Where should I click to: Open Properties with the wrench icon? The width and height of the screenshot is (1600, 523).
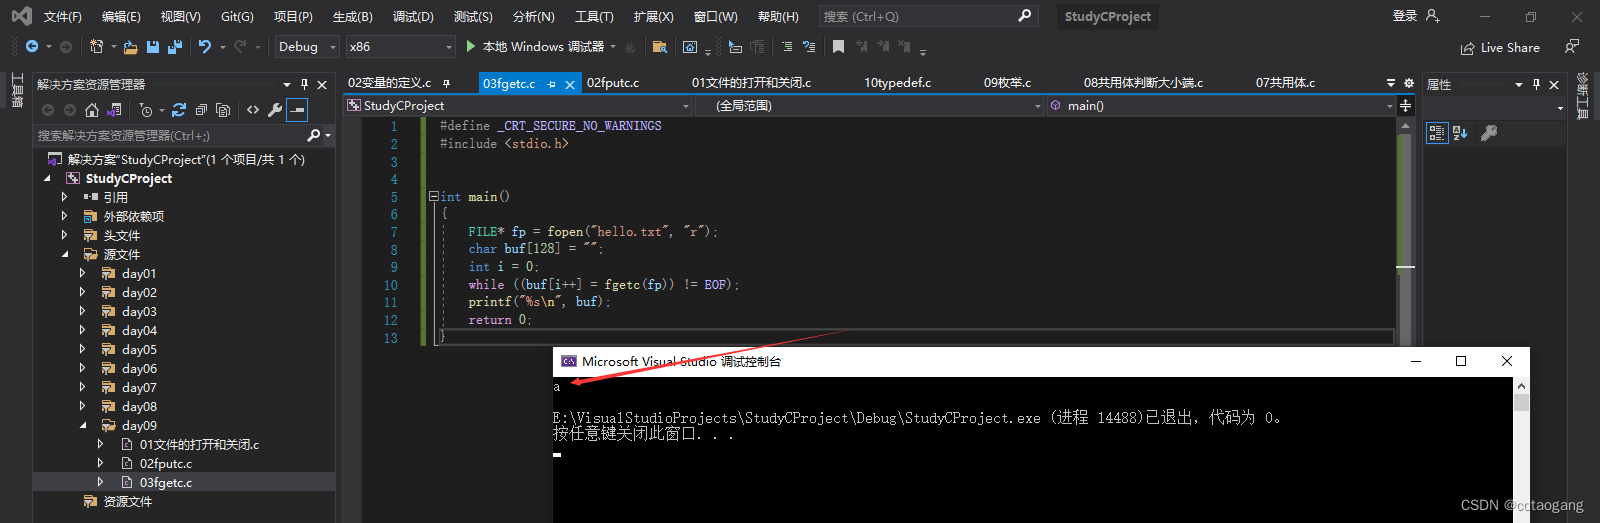click(275, 110)
